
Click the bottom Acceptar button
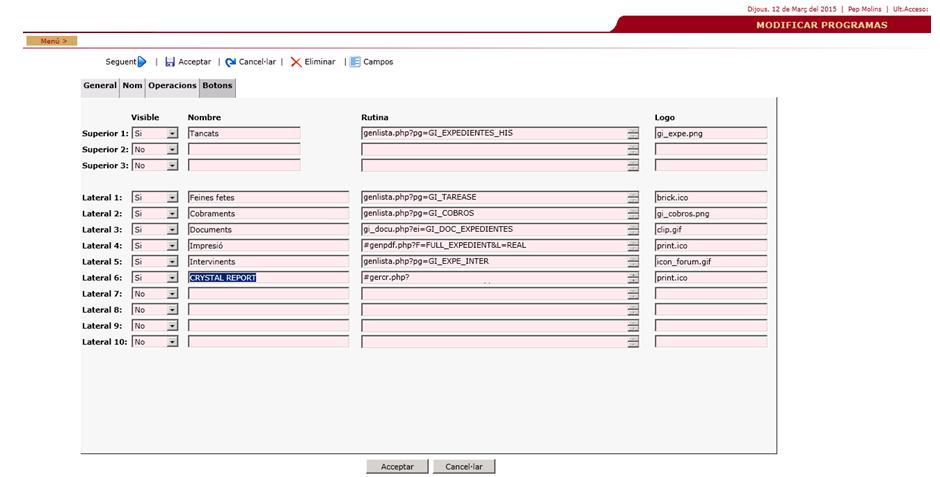click(397, 467)
